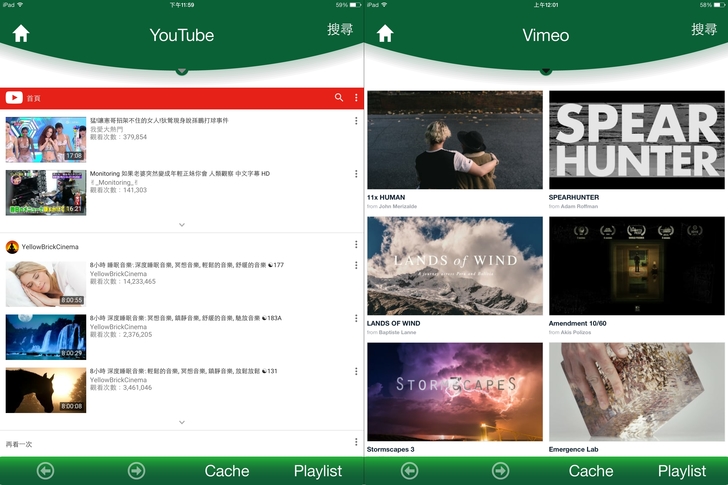The height and width of the screenshot is (485, 728).
Task: Click the title 'Stormscapes 3'
Action: tap(390, 449)
